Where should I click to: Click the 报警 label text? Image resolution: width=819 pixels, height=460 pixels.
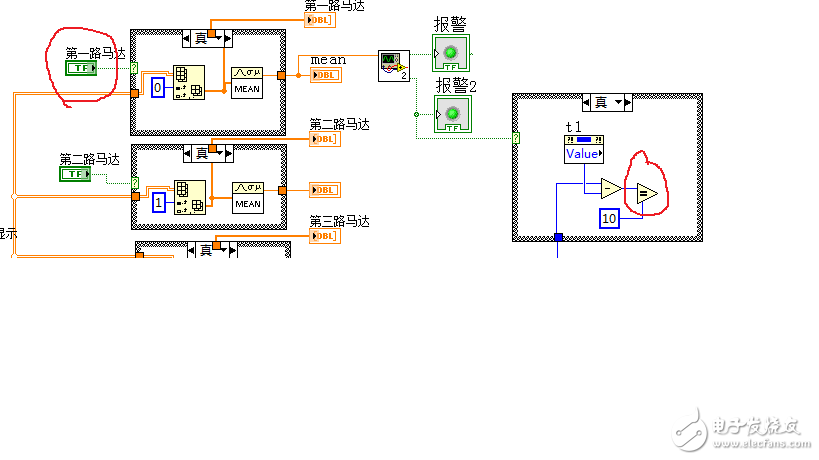coord(450,24)
